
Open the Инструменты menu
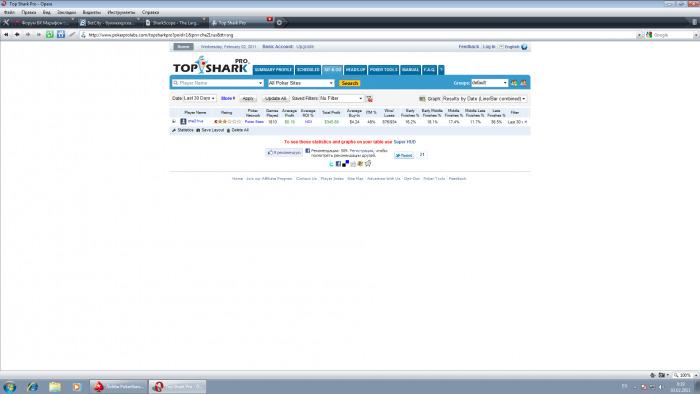[x=121, y=12]
